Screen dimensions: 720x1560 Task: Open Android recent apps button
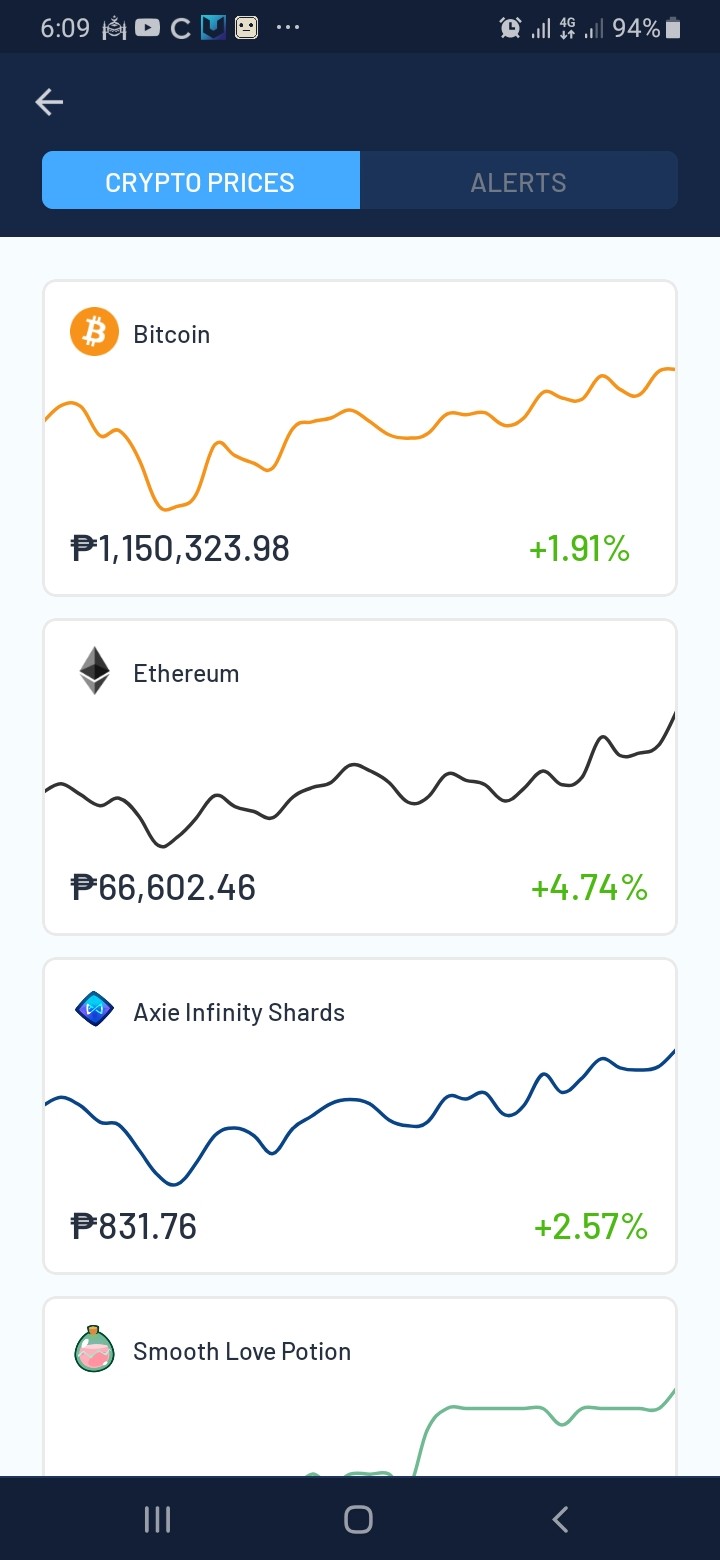pyautogui.click(x=158, y=1519)
